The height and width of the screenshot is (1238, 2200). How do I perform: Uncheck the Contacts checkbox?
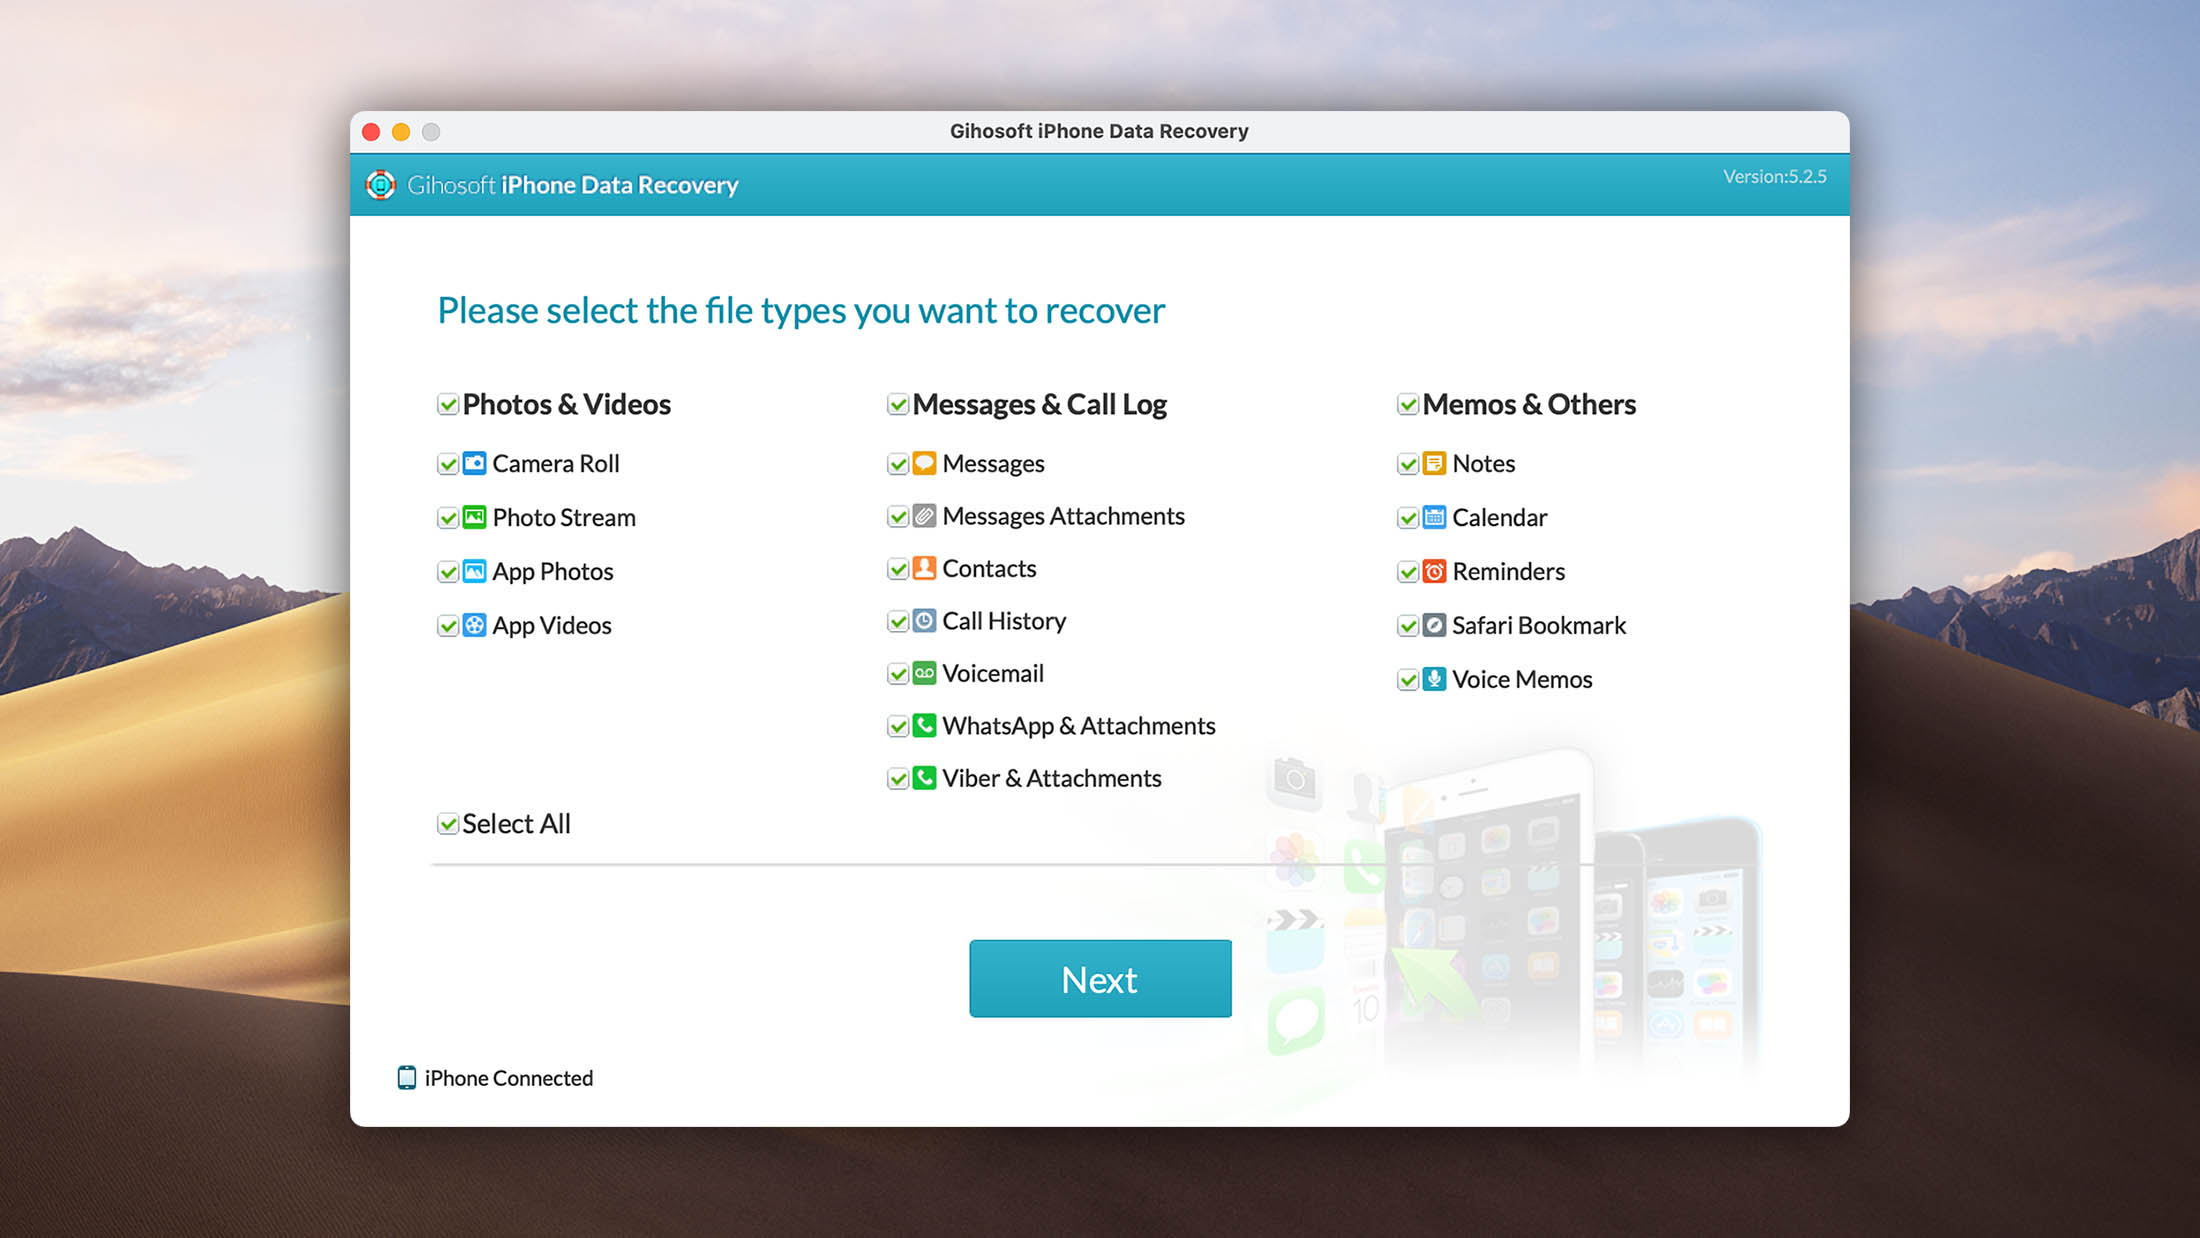[898, 569]
